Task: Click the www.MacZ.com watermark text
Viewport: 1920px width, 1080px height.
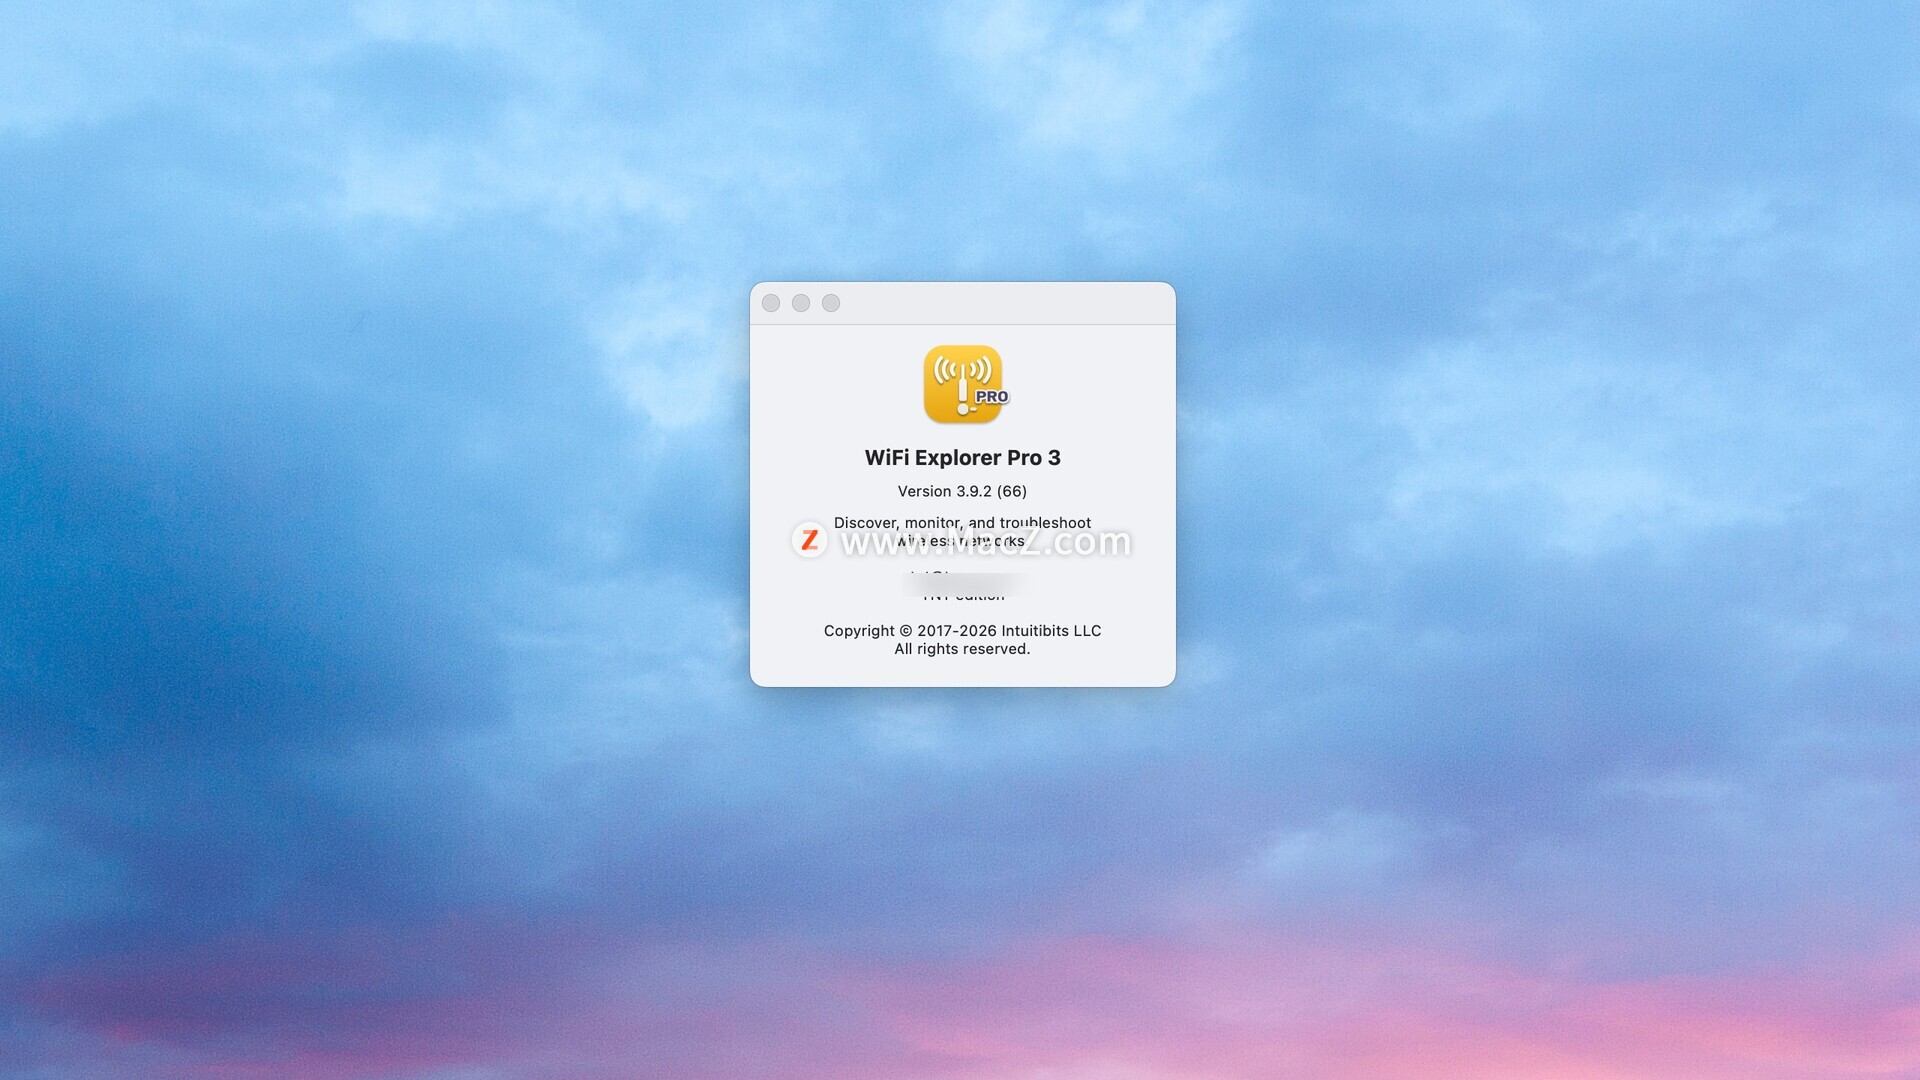Action: 985,542
